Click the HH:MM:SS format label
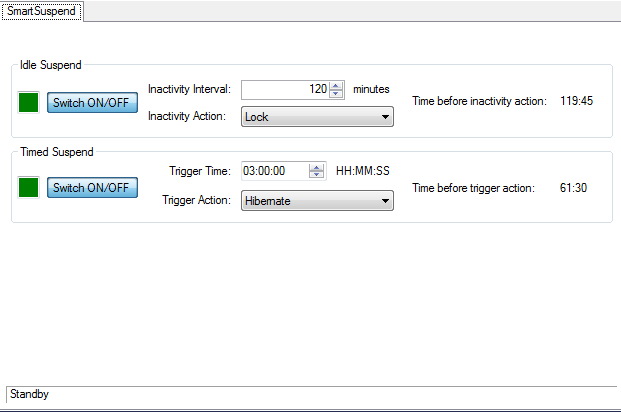 coord(363,171)
